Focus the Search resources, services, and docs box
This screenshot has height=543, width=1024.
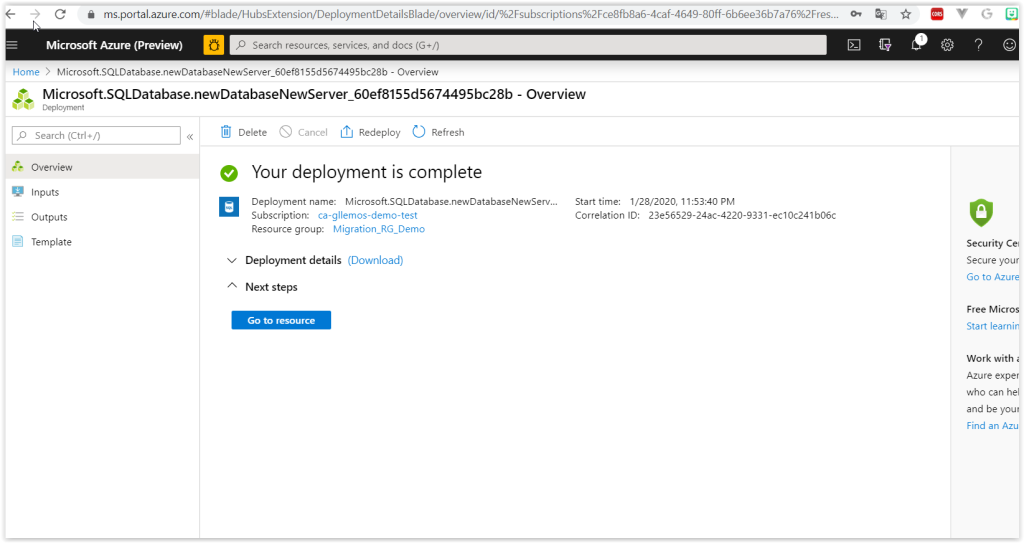click(x=528, y=45)
